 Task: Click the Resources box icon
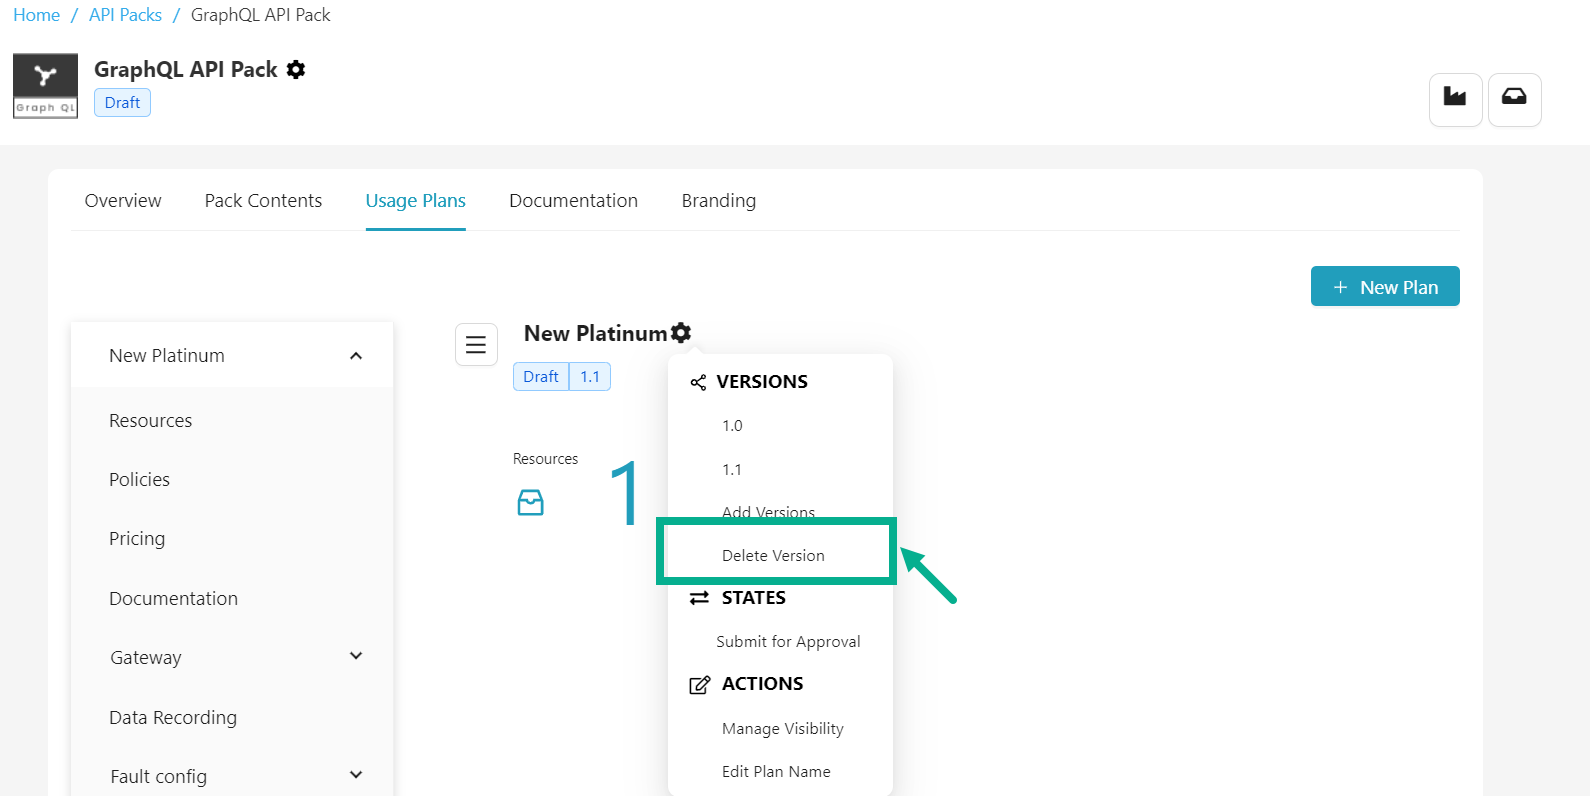pos(530,502)
